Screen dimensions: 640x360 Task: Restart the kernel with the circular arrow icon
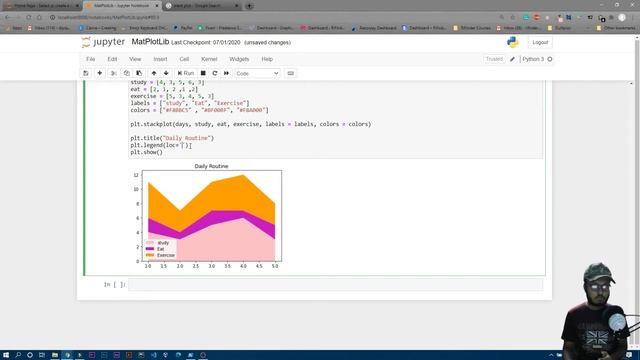(215, 73)
